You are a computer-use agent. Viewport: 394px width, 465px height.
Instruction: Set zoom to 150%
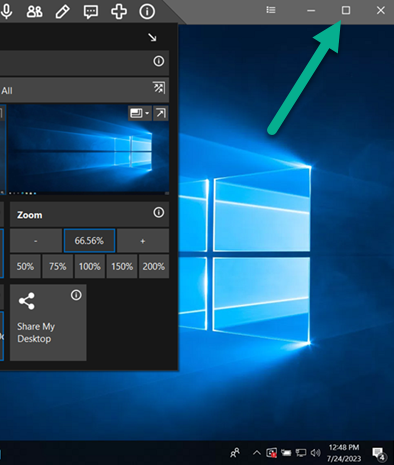[122, 266]
